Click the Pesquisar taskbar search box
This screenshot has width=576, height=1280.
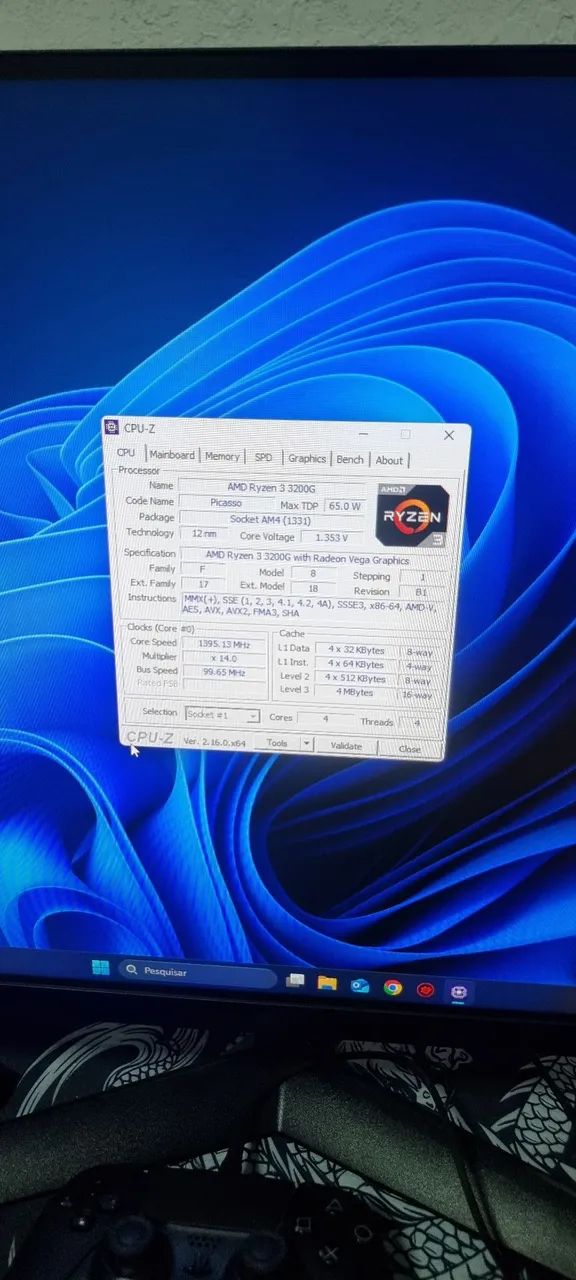pyautogui.click(x=197, y=973)
